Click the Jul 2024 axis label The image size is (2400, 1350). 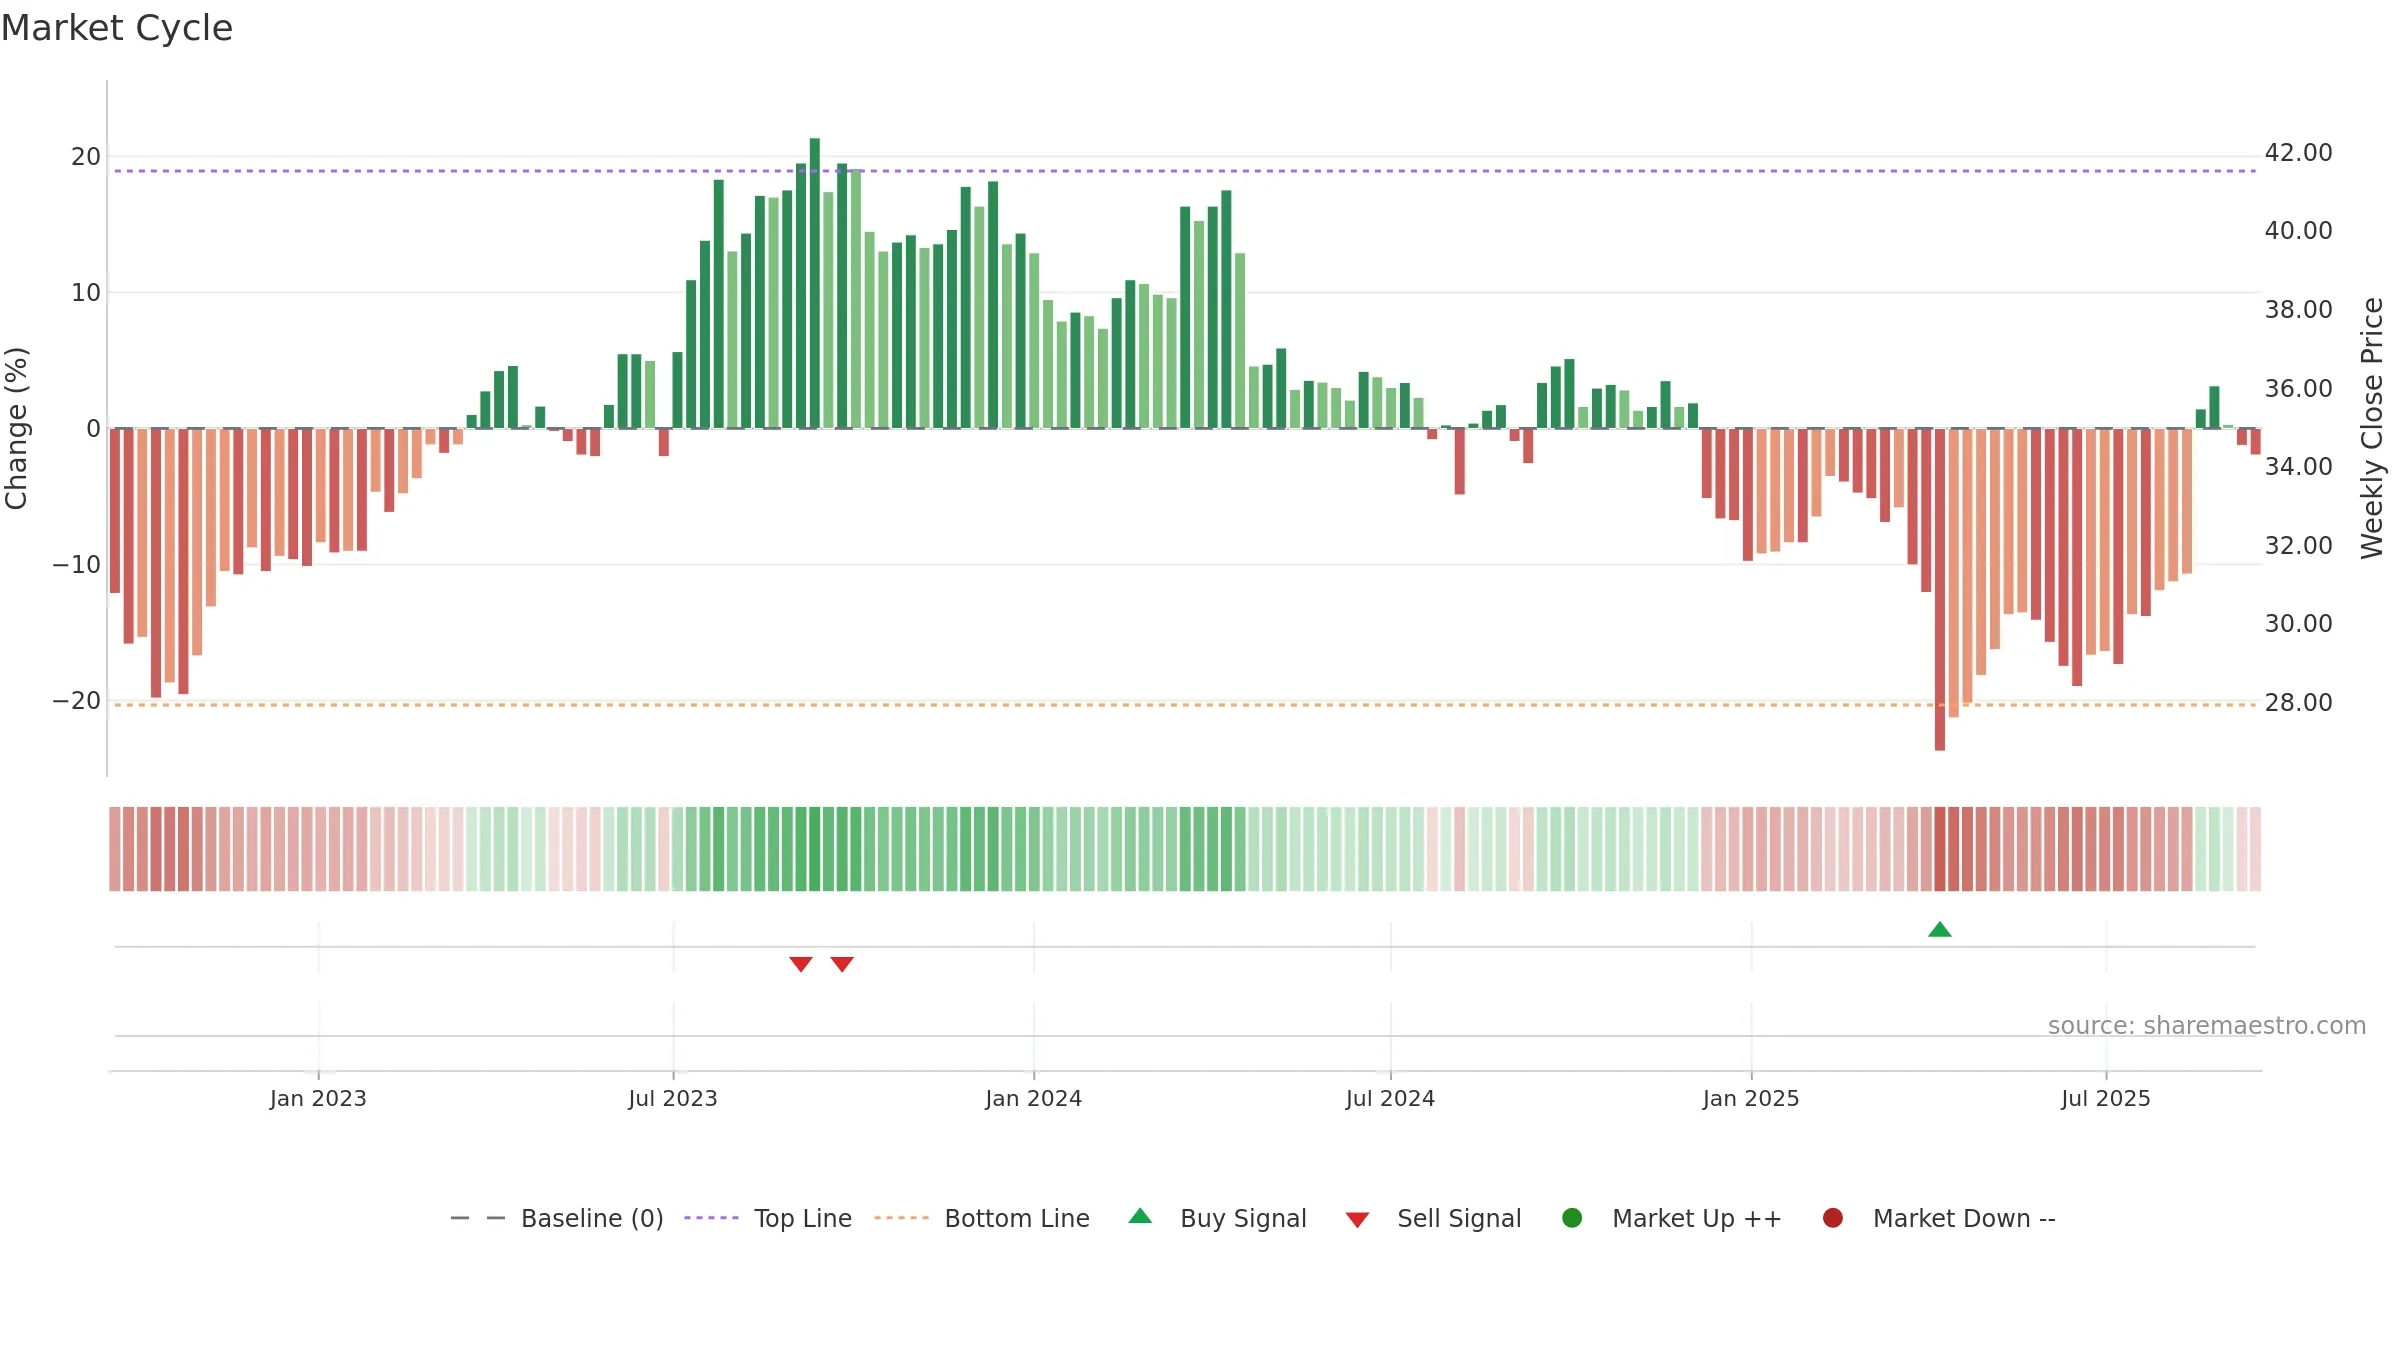[1390, 1098]
